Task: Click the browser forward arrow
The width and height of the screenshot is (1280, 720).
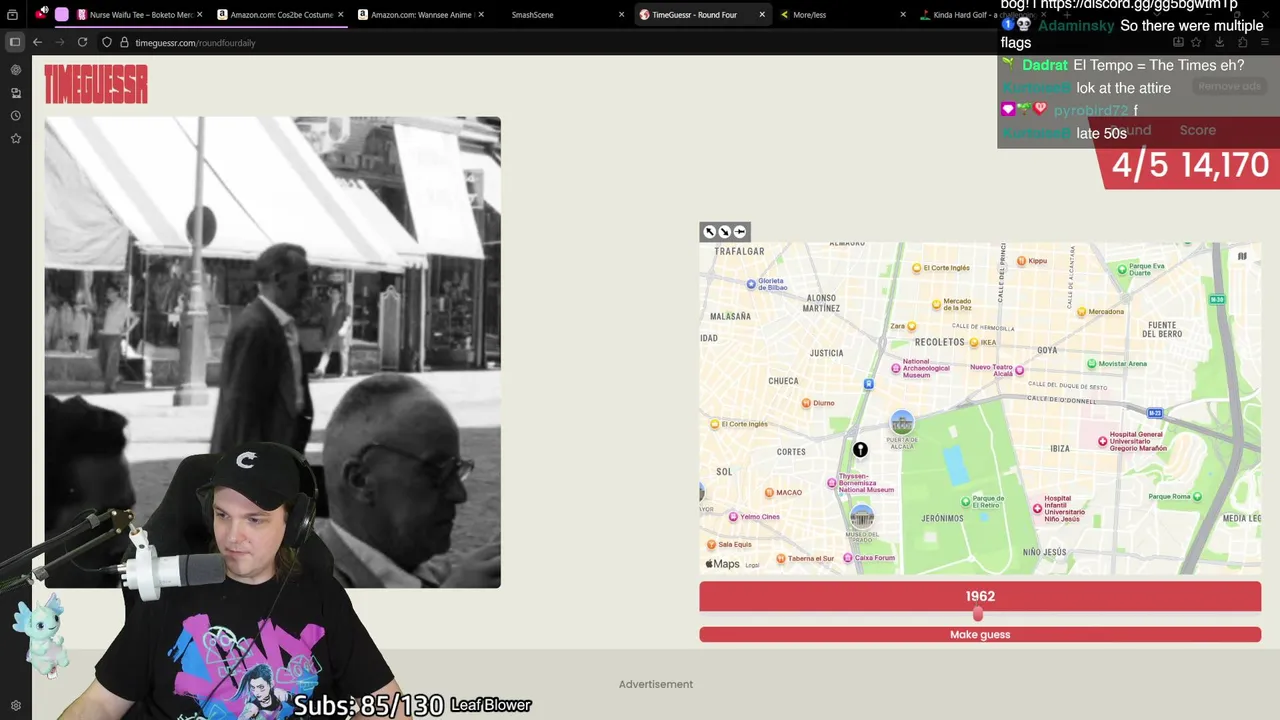Action: click(59, 42)
